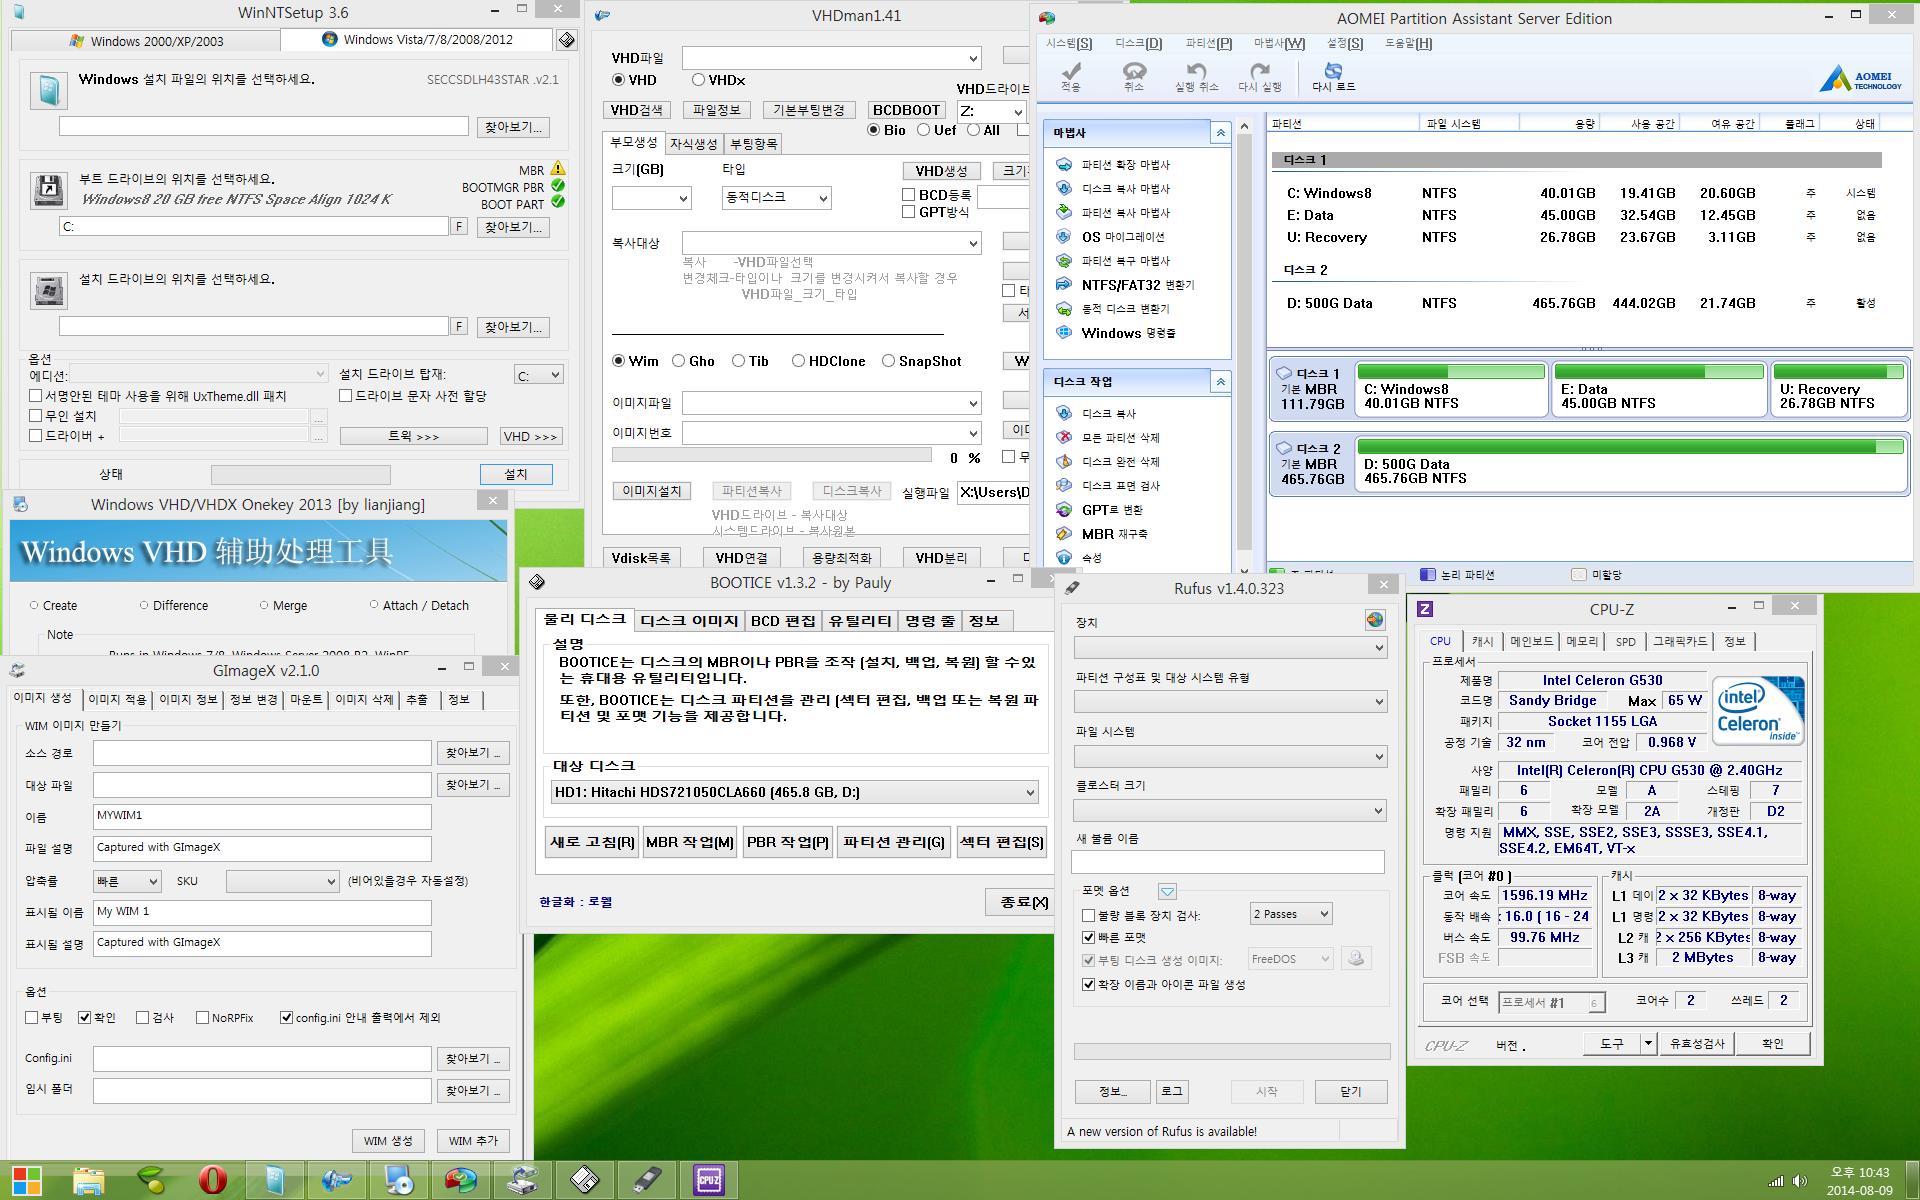
Task: Click MBR 재구축 icon in disk operations
Action: [x=1064, y=533]
